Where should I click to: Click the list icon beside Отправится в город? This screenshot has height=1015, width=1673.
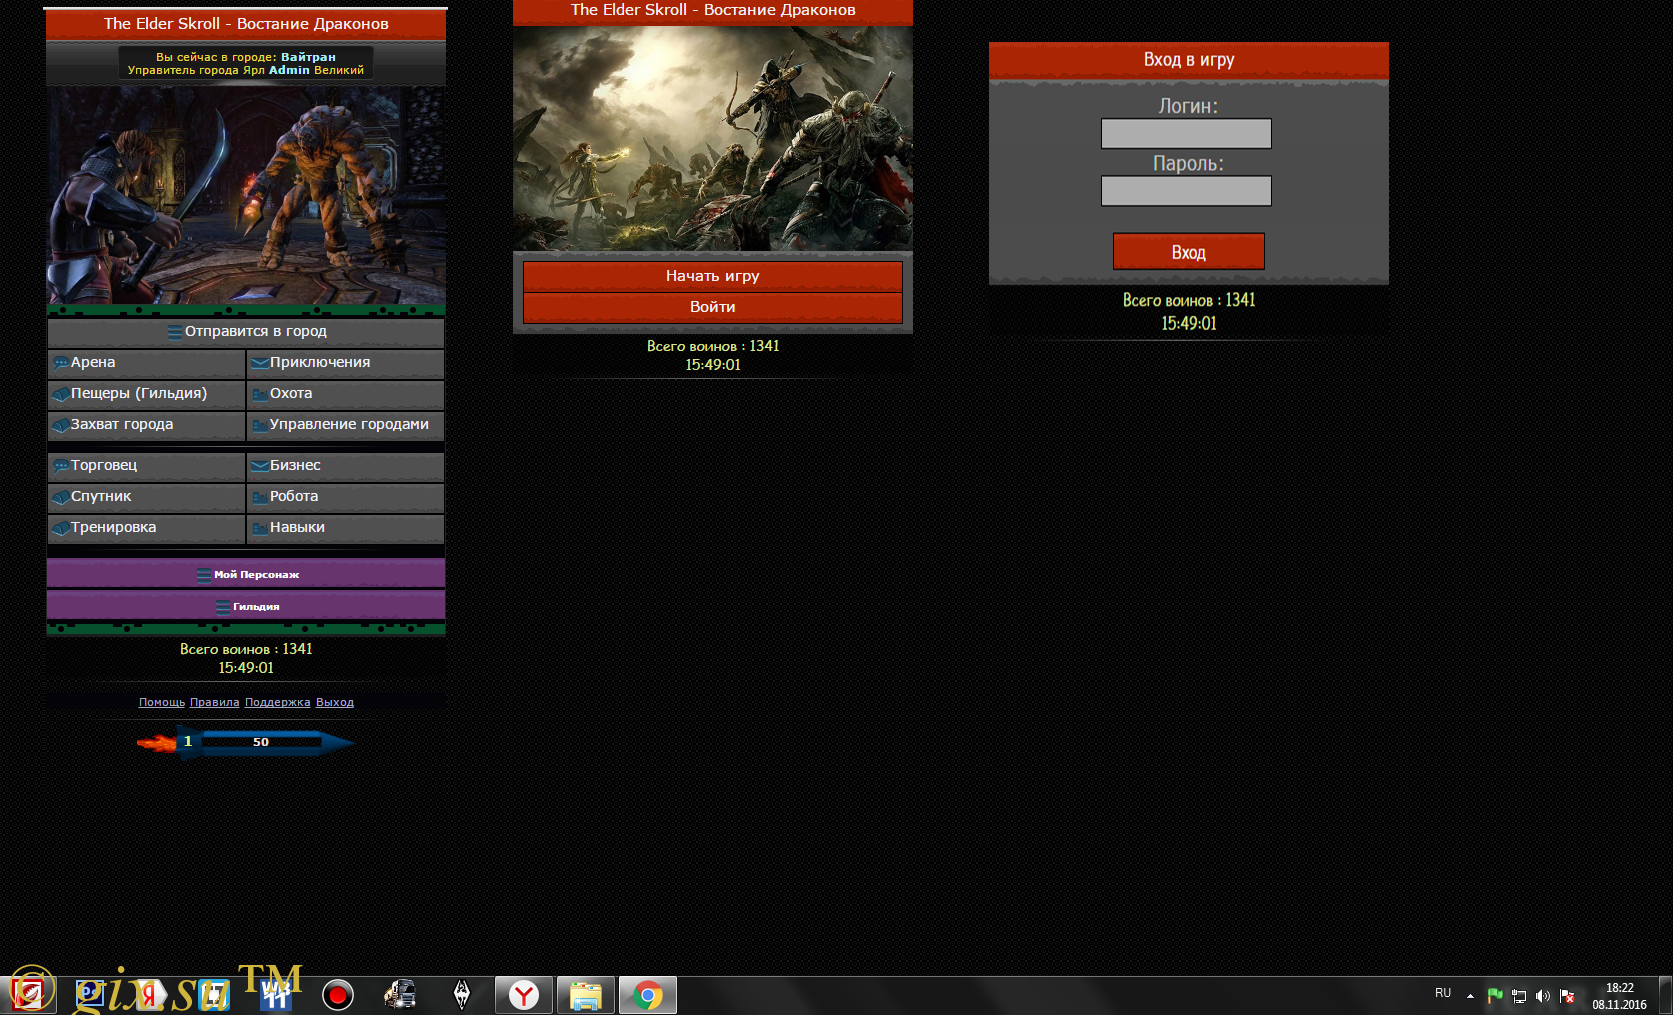(x=175, y=333)
